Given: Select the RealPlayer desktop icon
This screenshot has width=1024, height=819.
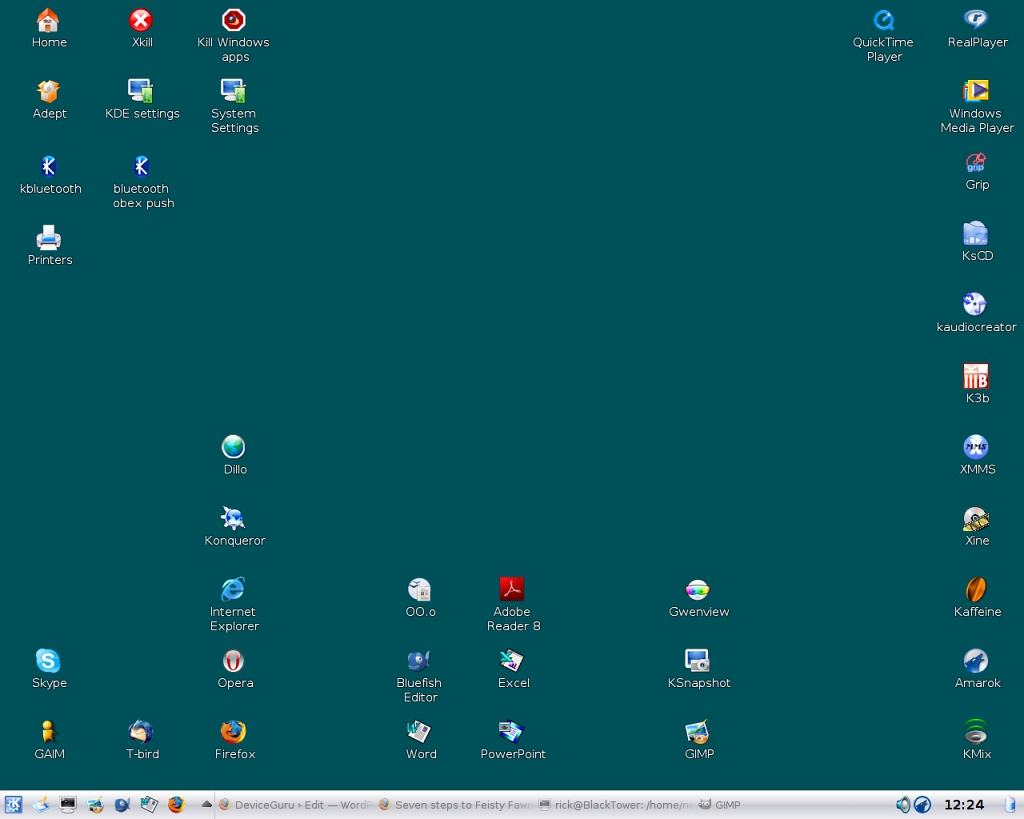Looking at the screenshot, I should click(976, 21).
